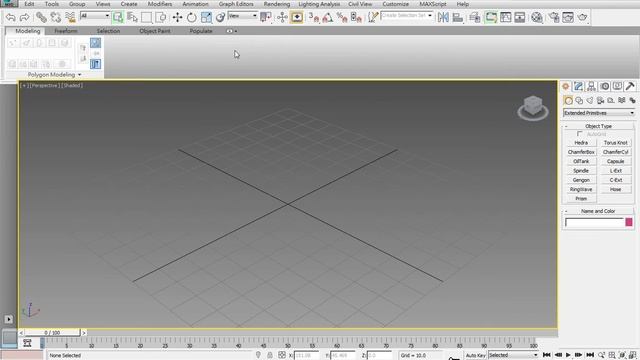The width and height of the screenshot is (640, 360).
Task: Toggle the 3D Snaps button
Action: (313, 17)
